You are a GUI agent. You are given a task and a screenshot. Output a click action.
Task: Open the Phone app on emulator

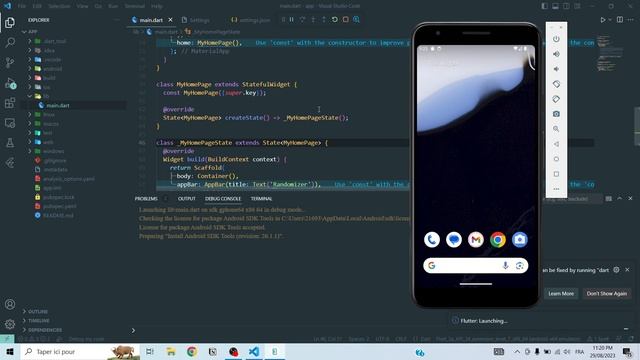point(432,240)
